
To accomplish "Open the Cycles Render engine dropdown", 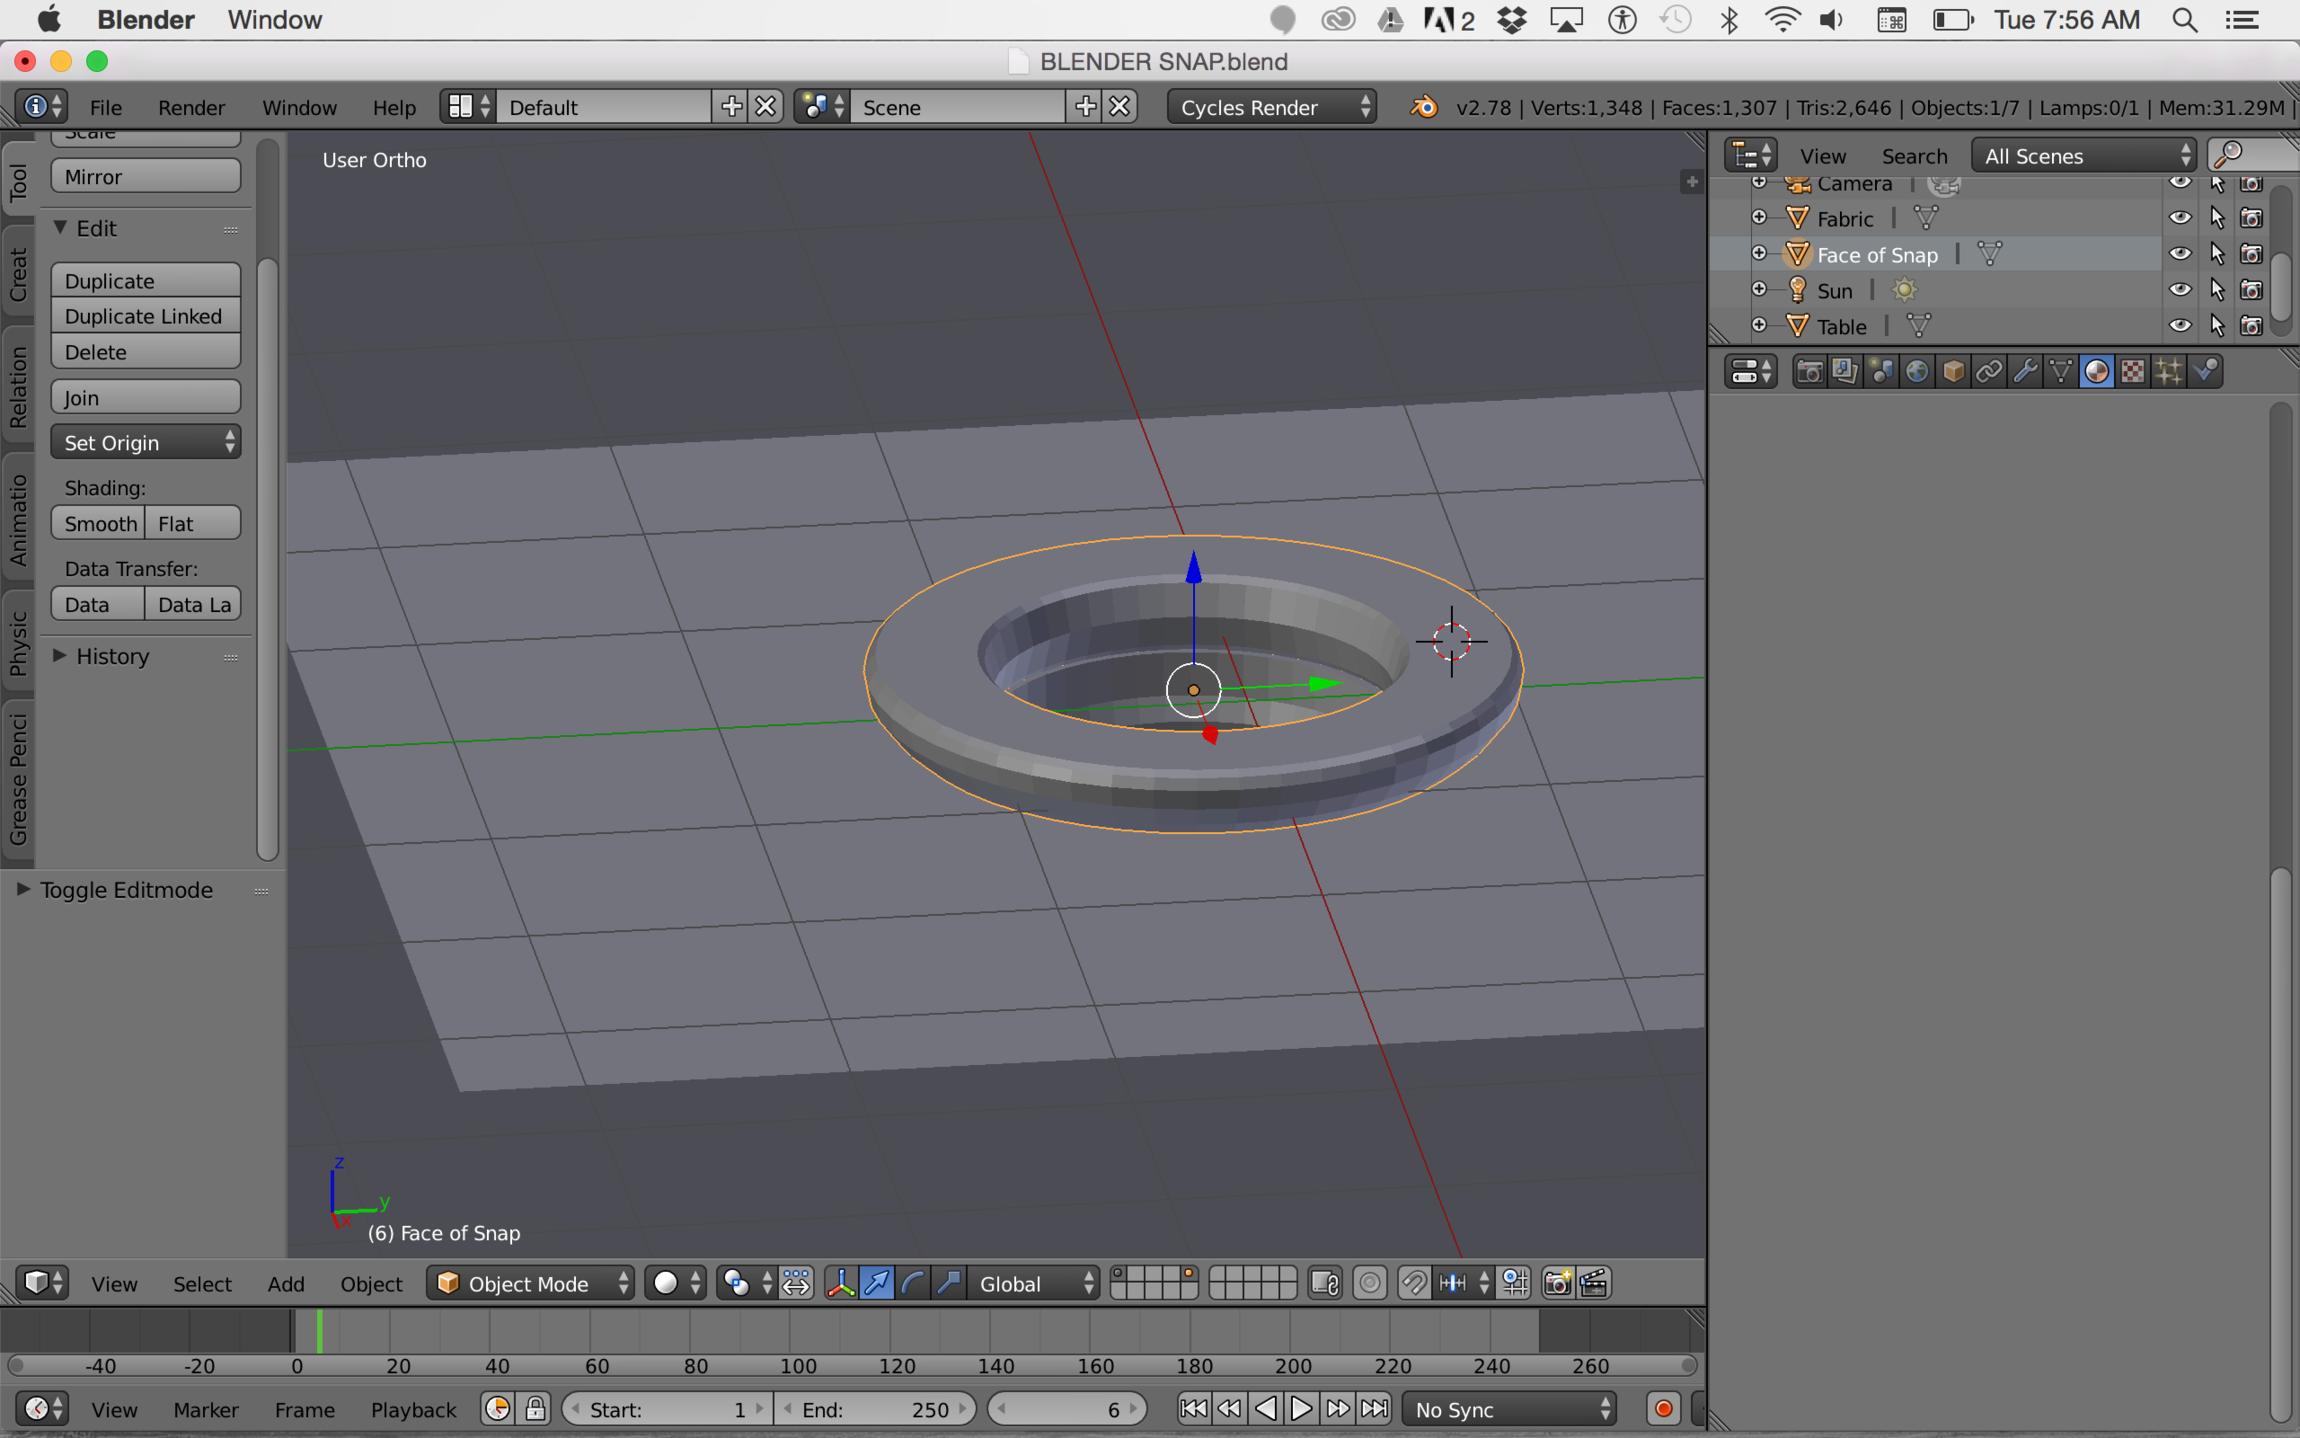I will pyautogui.click(x=1272, y=107).
